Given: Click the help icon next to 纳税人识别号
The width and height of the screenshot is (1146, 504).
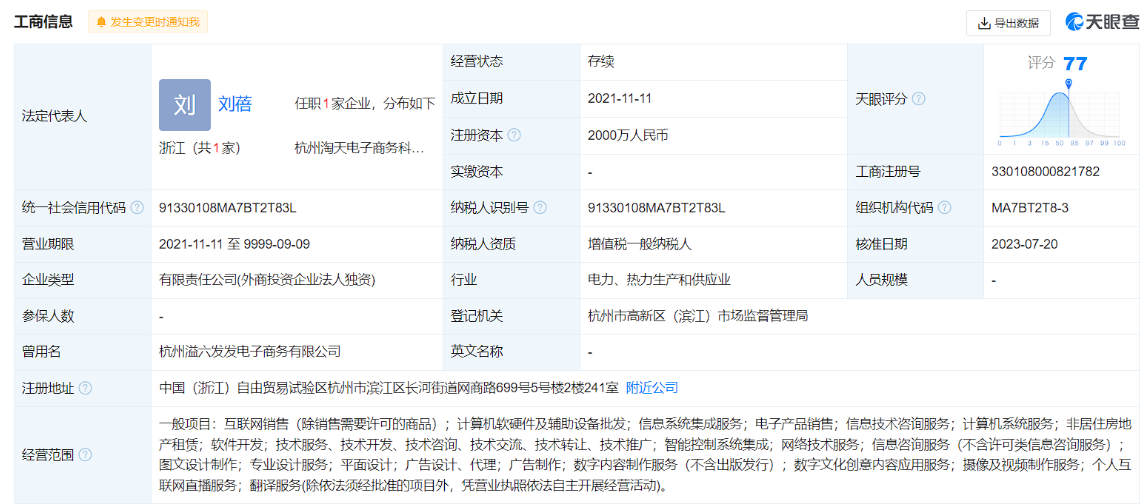Looking at the screenshot, I should [x=540, y=208].
